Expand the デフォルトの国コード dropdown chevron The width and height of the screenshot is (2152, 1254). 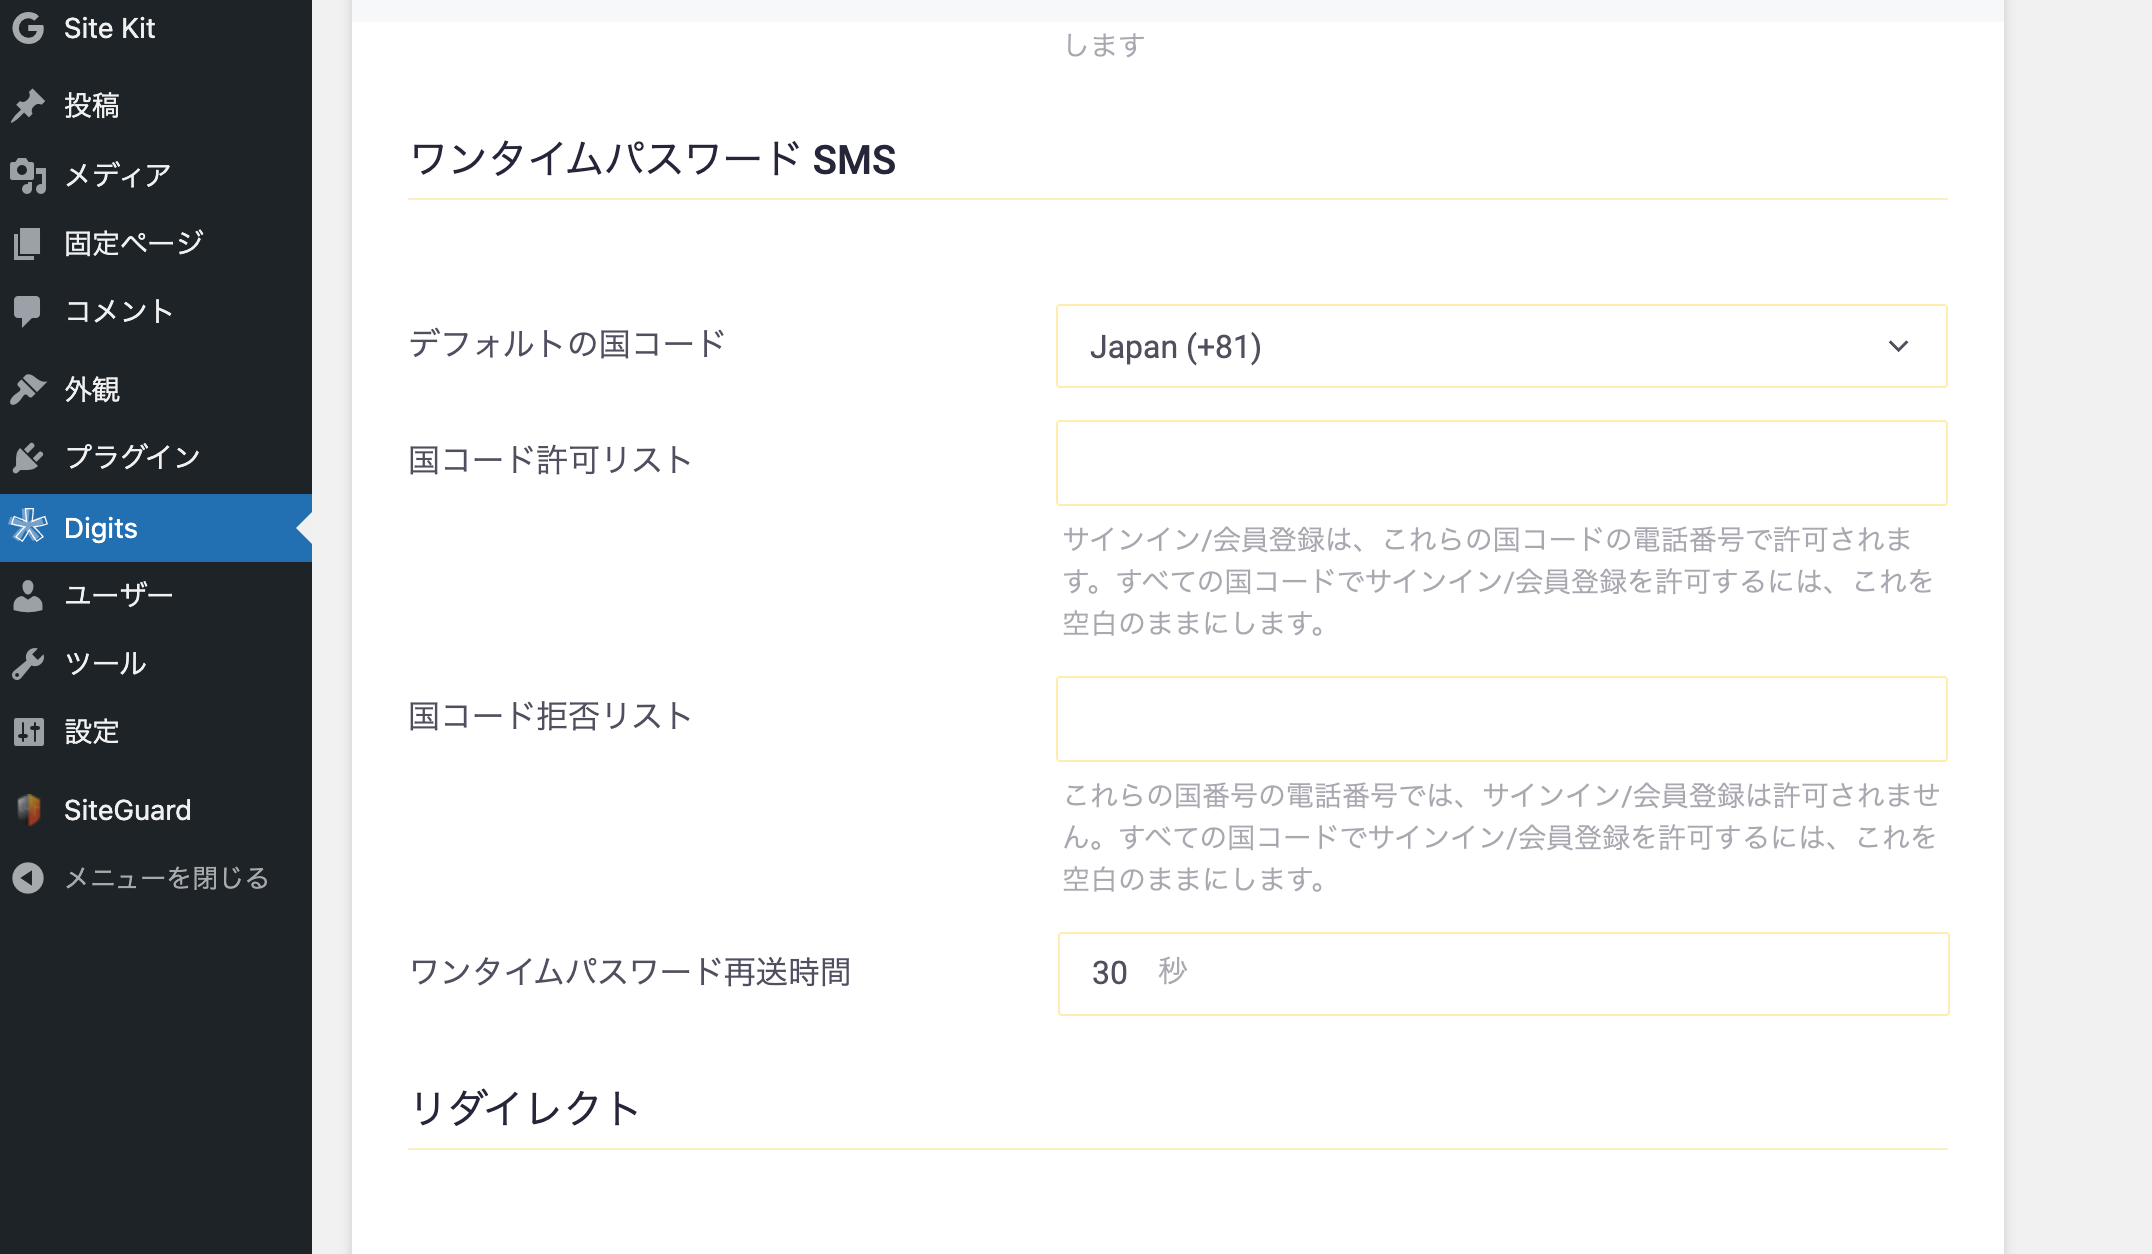(1898, 346)
